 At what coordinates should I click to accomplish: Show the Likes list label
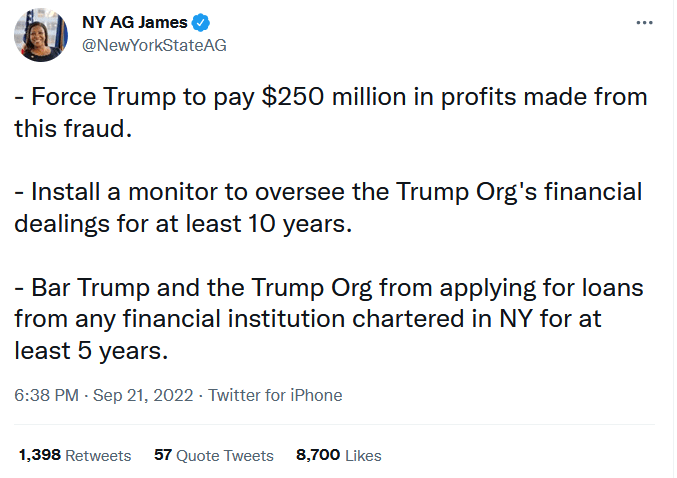tap(364, 455)
